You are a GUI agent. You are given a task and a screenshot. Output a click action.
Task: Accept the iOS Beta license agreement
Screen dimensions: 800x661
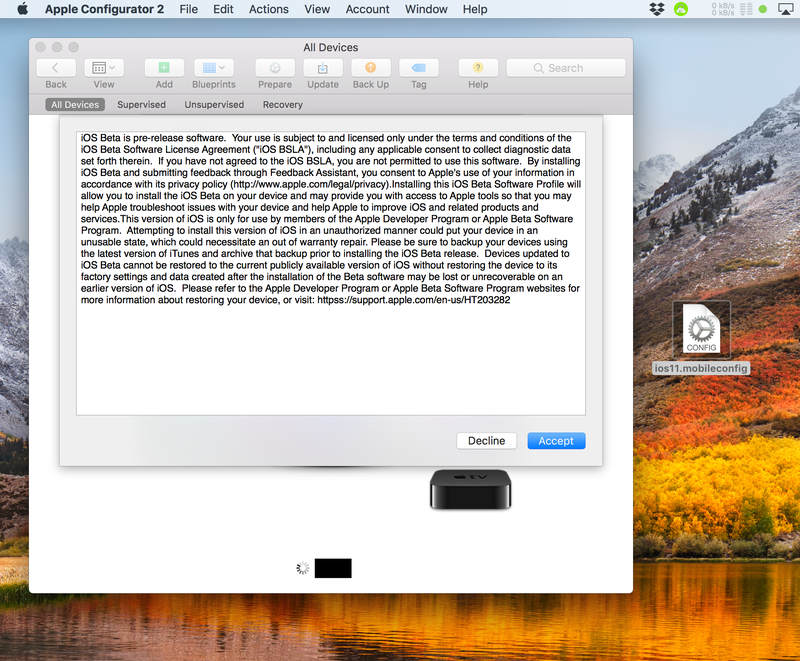[x=556, y=441]
